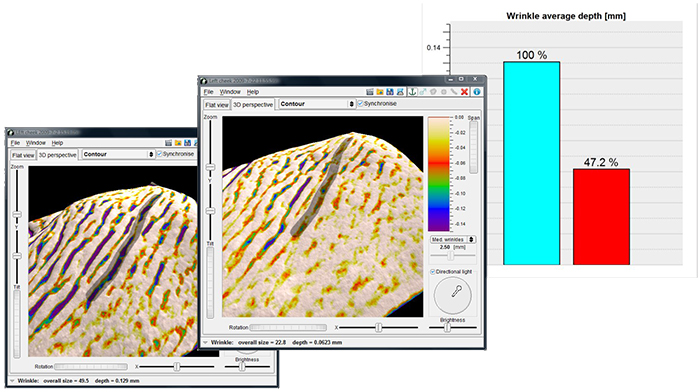The image size is (700, 392).
Task: Open the Help menu in back window
Action: coord(57,143)
